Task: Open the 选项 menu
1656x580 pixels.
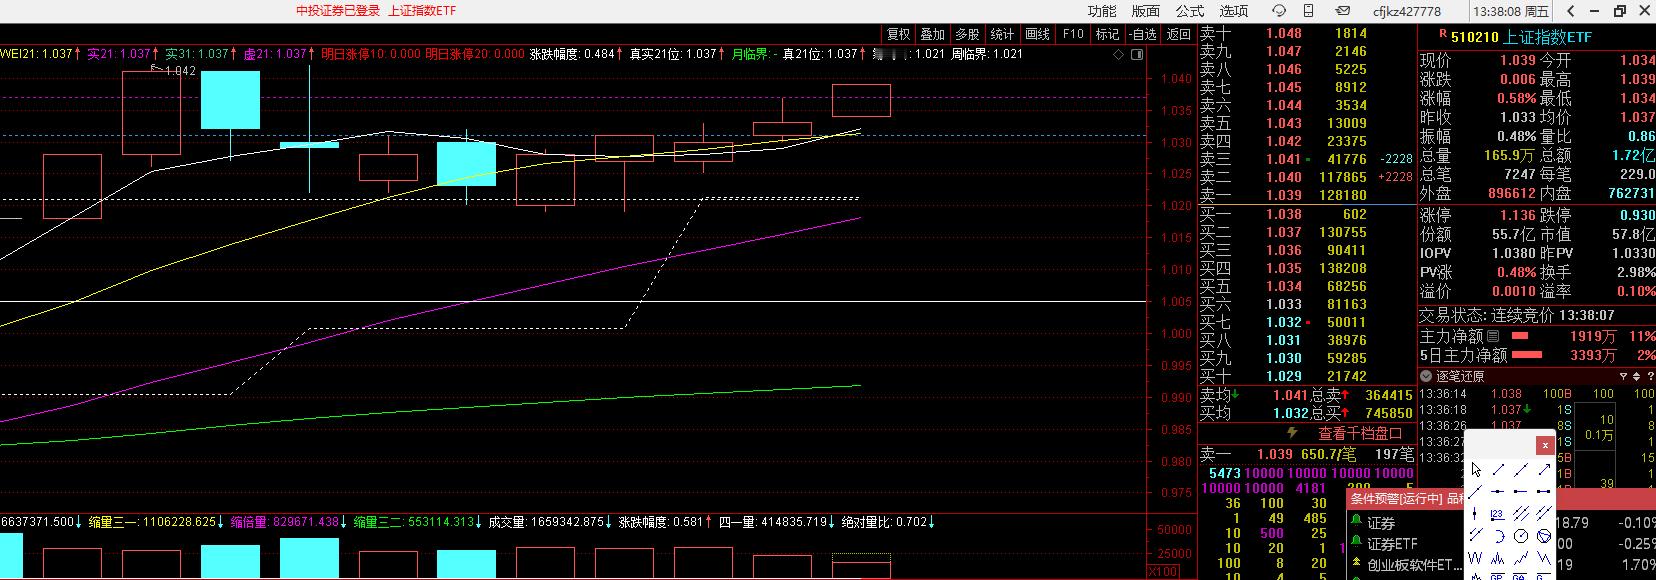Action: coord(1234,11)
